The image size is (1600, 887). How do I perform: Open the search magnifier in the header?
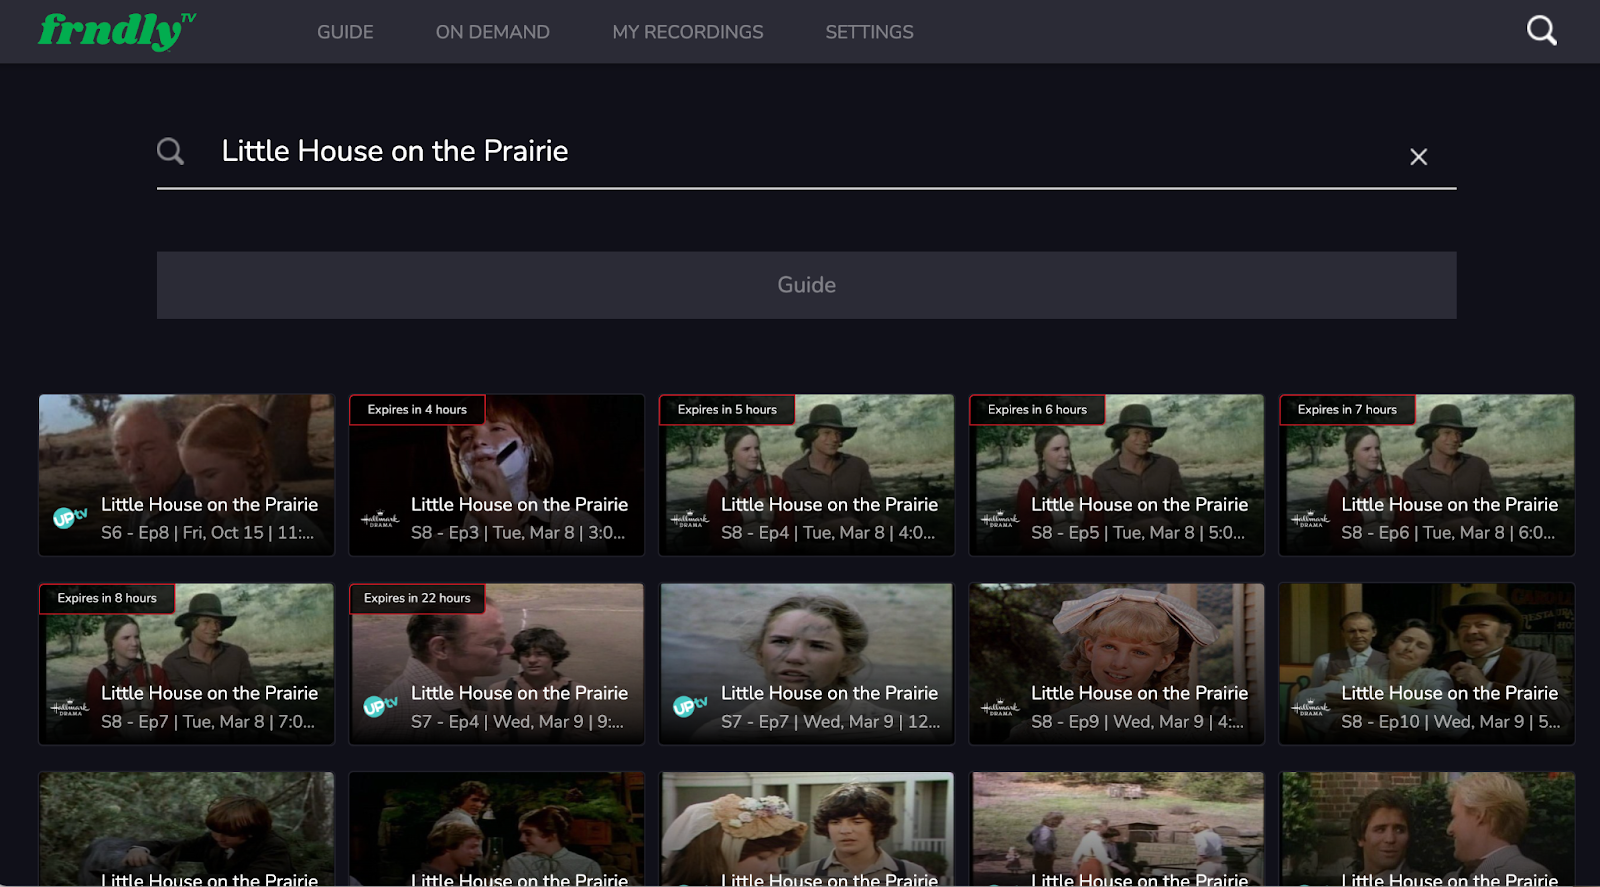(1541, 31)
